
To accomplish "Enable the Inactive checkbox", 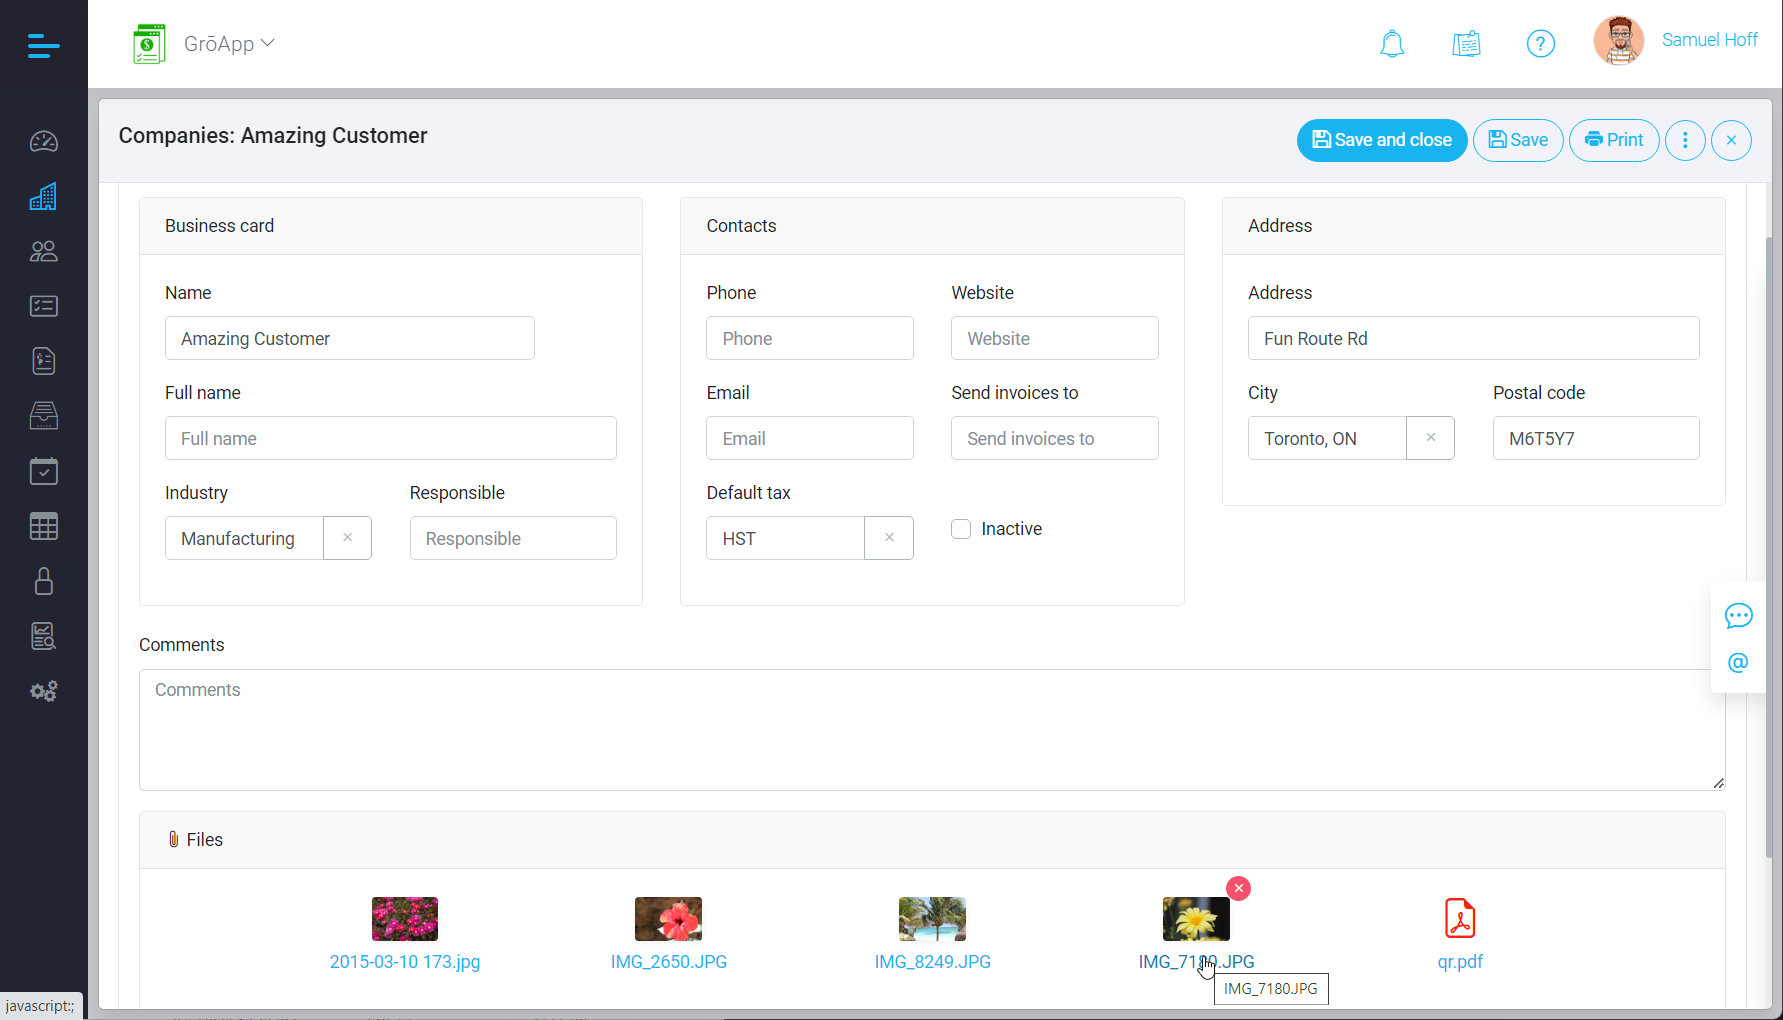I will [961, 529].
